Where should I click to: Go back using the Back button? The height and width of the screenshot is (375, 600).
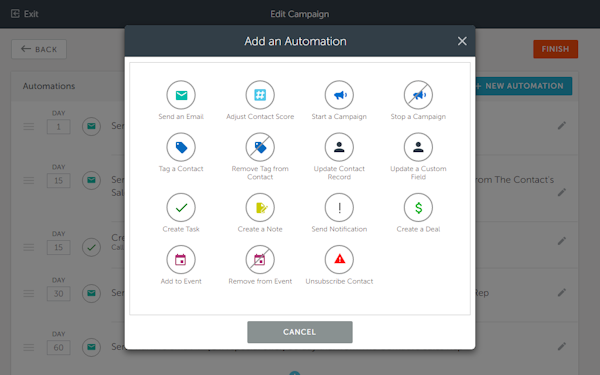click(x=39, y=49)
